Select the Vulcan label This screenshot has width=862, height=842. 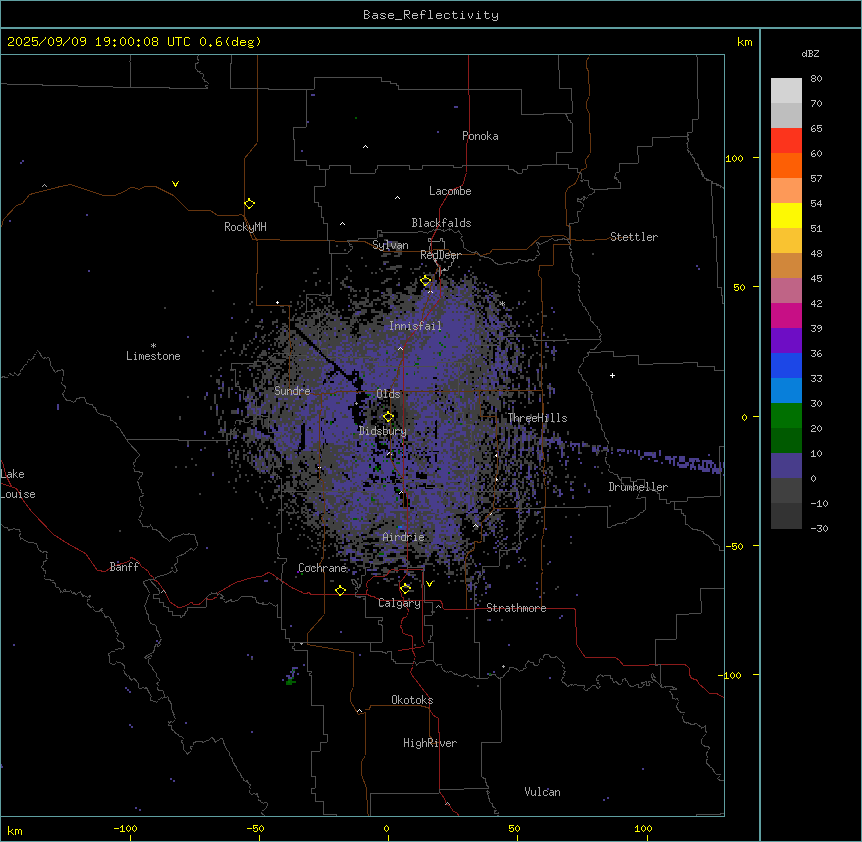tap(543, 792)
